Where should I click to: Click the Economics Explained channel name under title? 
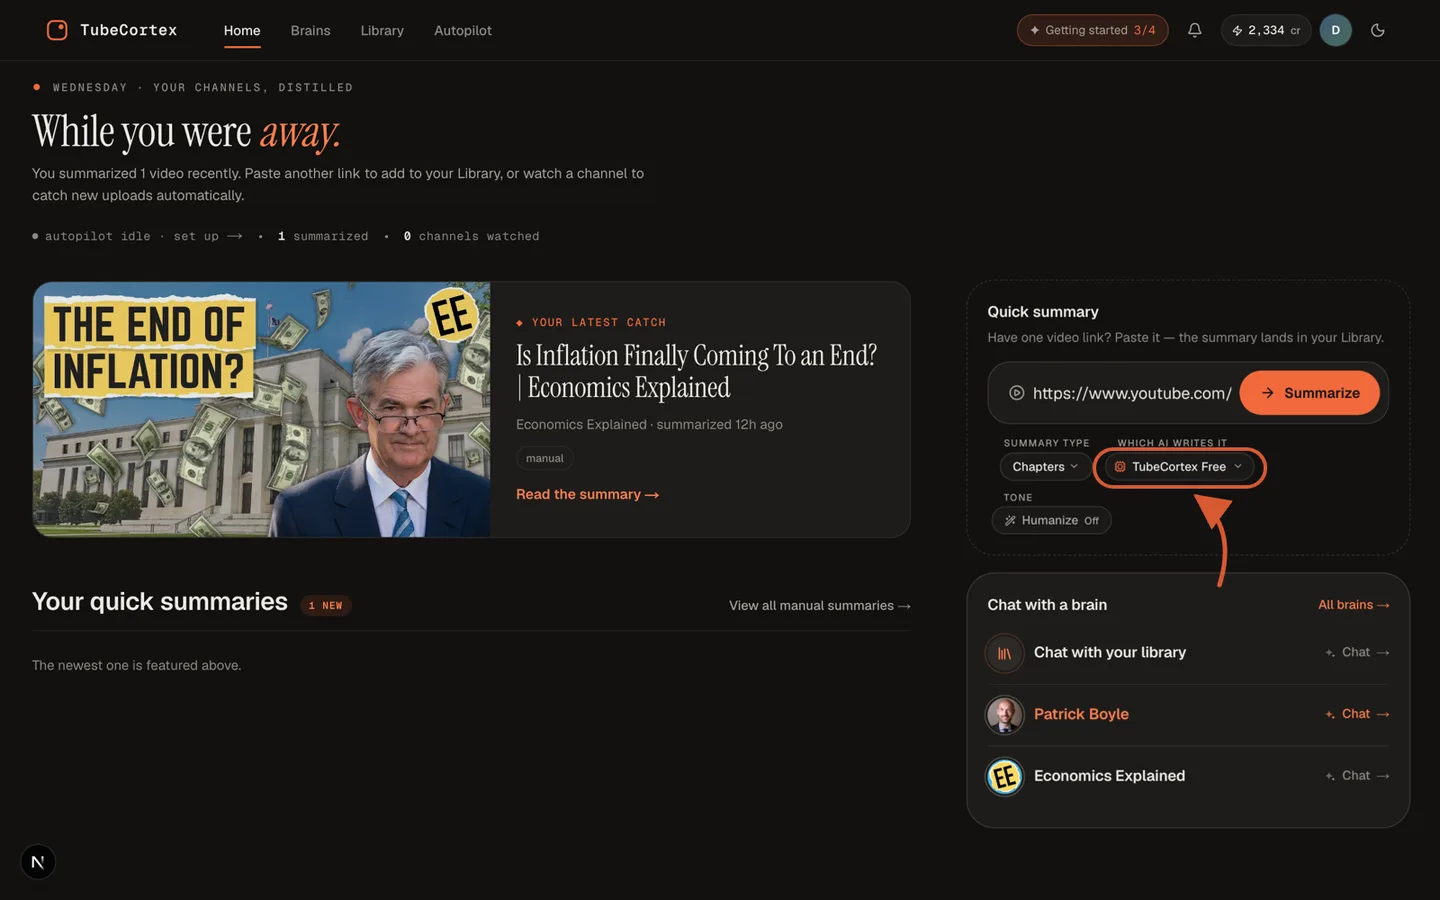(581, 425)
